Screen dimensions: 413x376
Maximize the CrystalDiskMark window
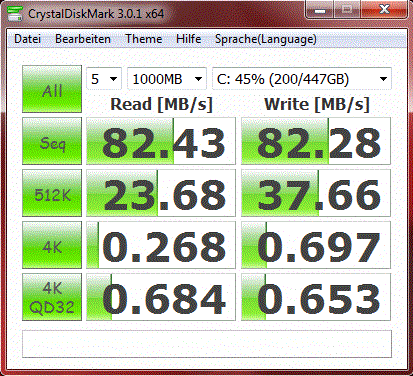tap(347, 10)
